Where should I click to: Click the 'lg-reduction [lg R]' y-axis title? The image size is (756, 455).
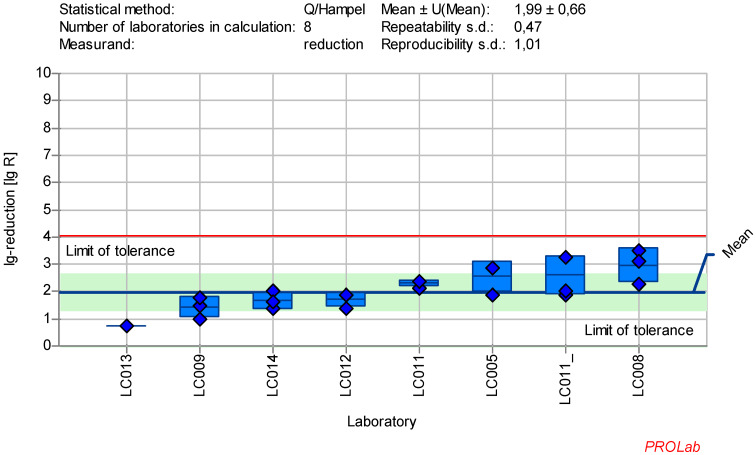coord(10,209)
